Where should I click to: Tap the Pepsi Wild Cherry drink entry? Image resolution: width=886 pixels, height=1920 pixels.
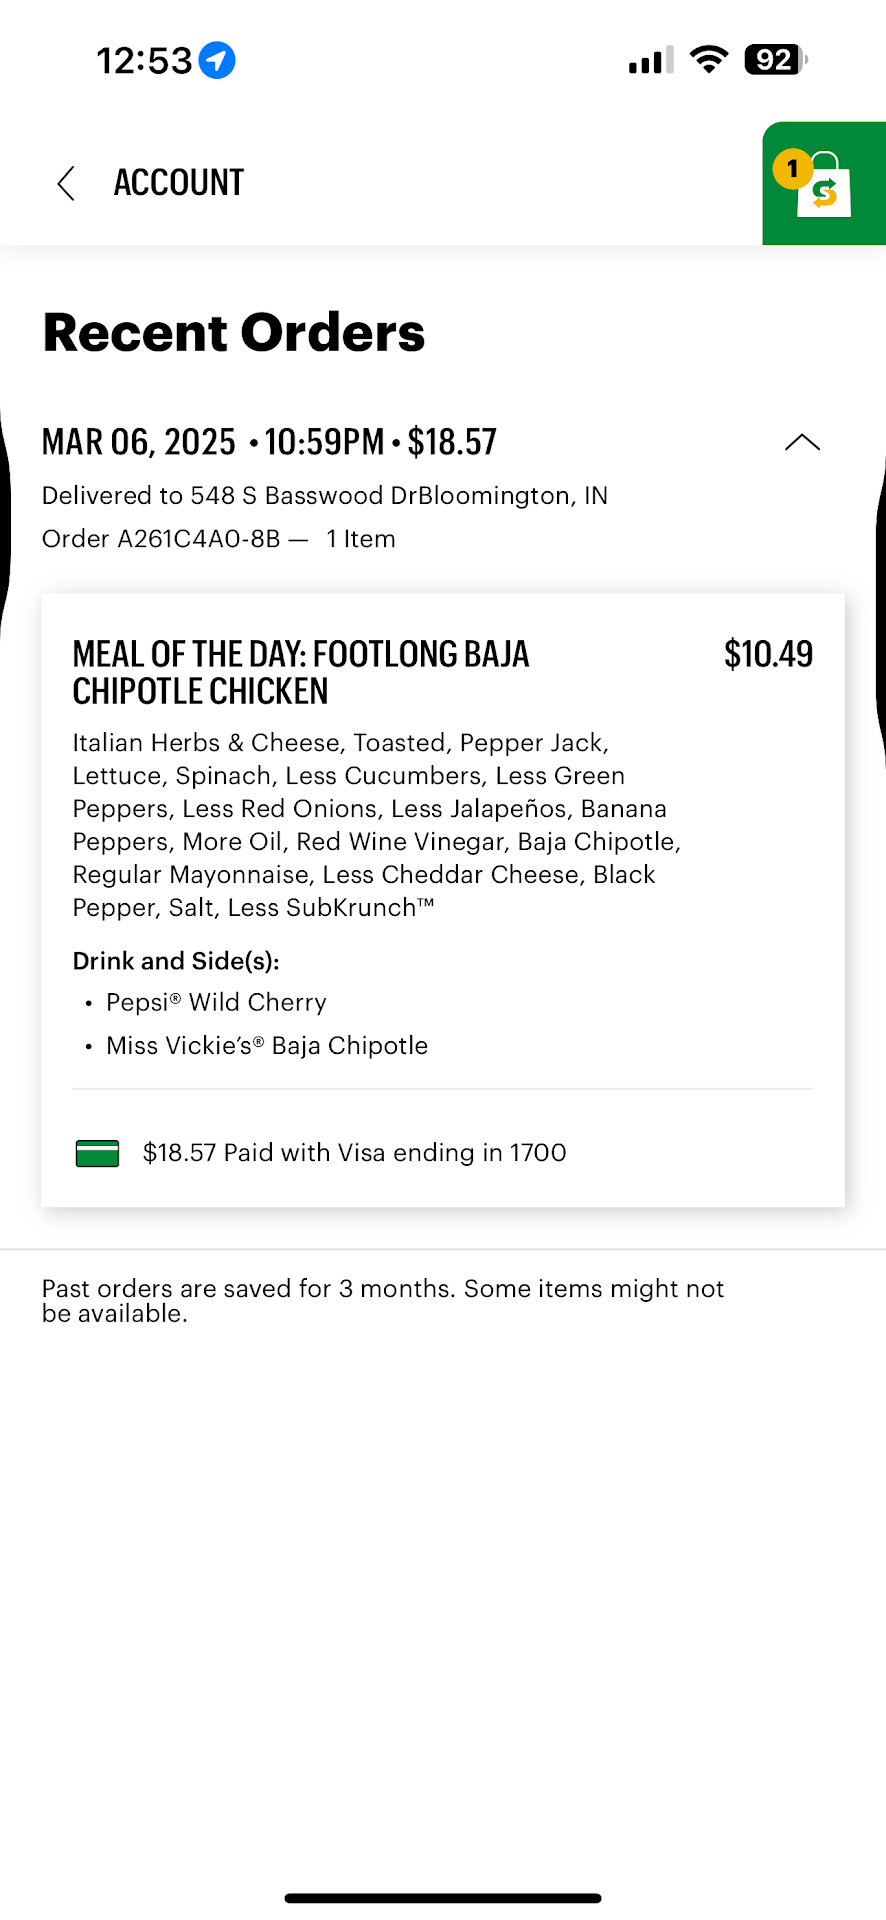point(216,1003)
